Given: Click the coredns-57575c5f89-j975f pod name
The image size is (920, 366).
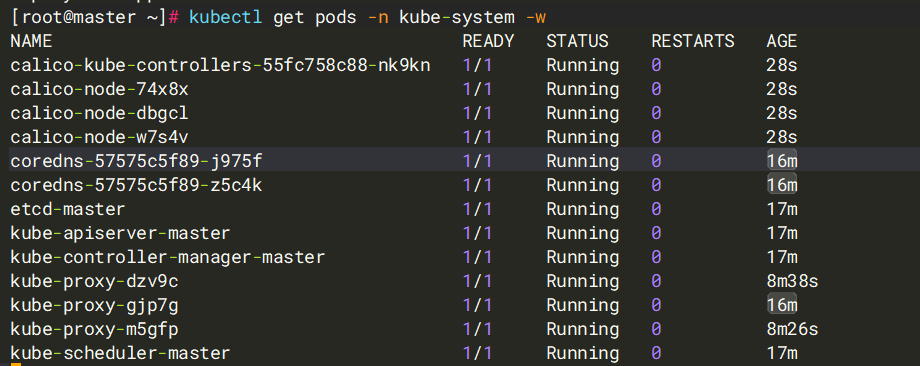Looking at the screenshot, I should click(x=136, y=161).
